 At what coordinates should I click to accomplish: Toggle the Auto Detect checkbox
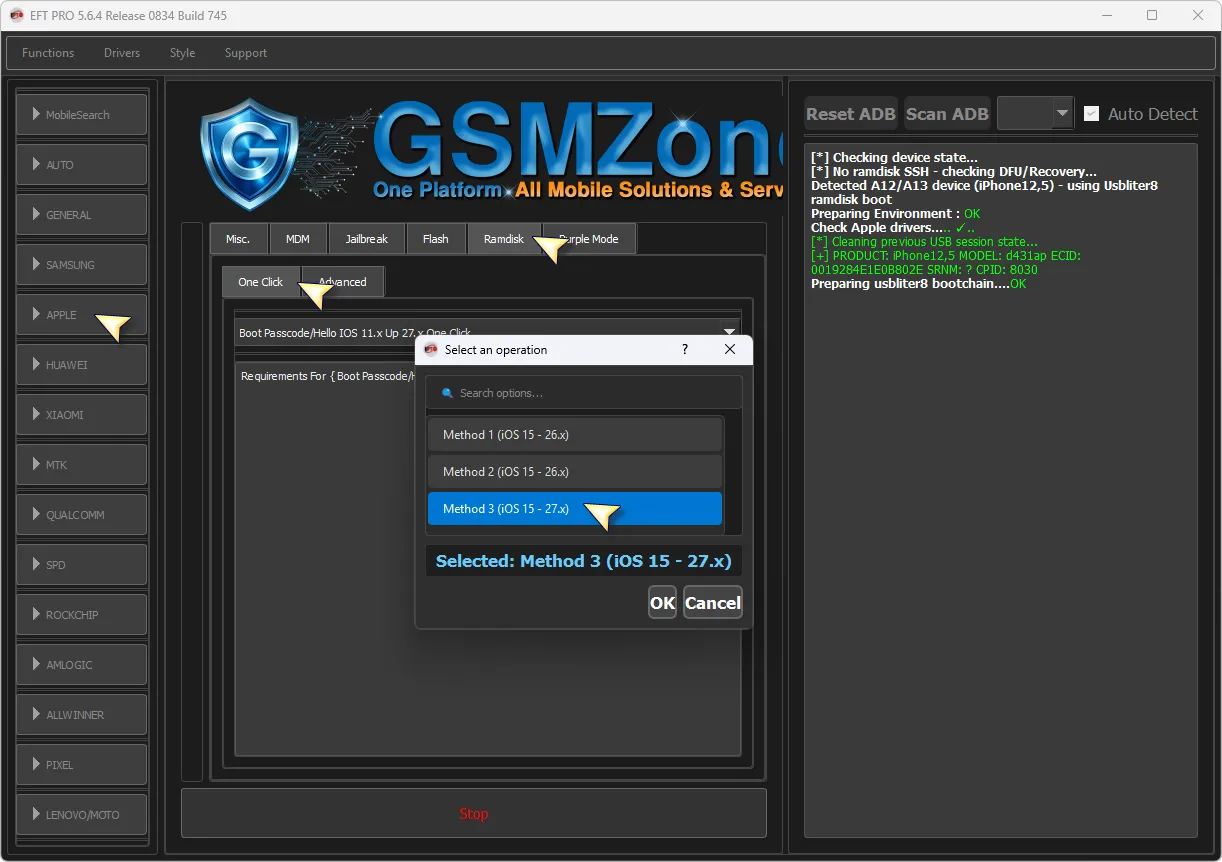coord(1092,114)
